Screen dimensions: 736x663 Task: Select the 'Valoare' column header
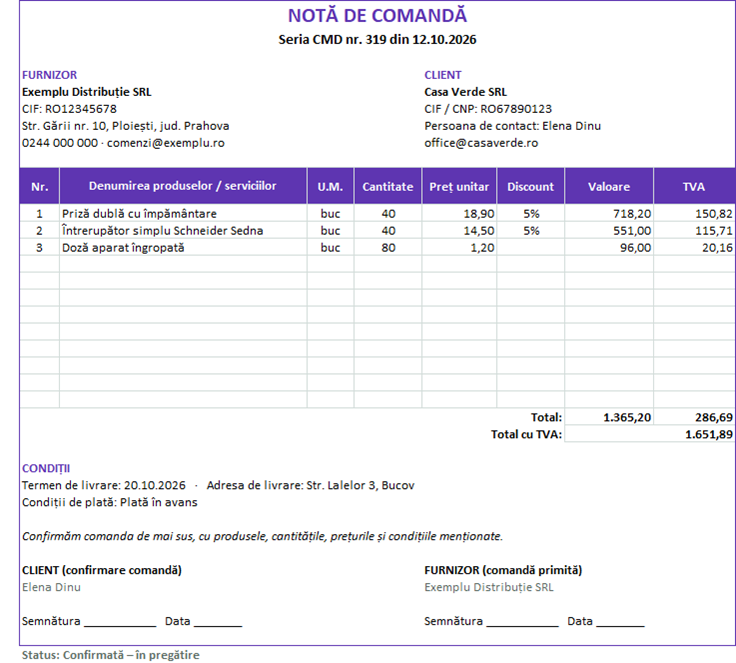click(609, 186)
